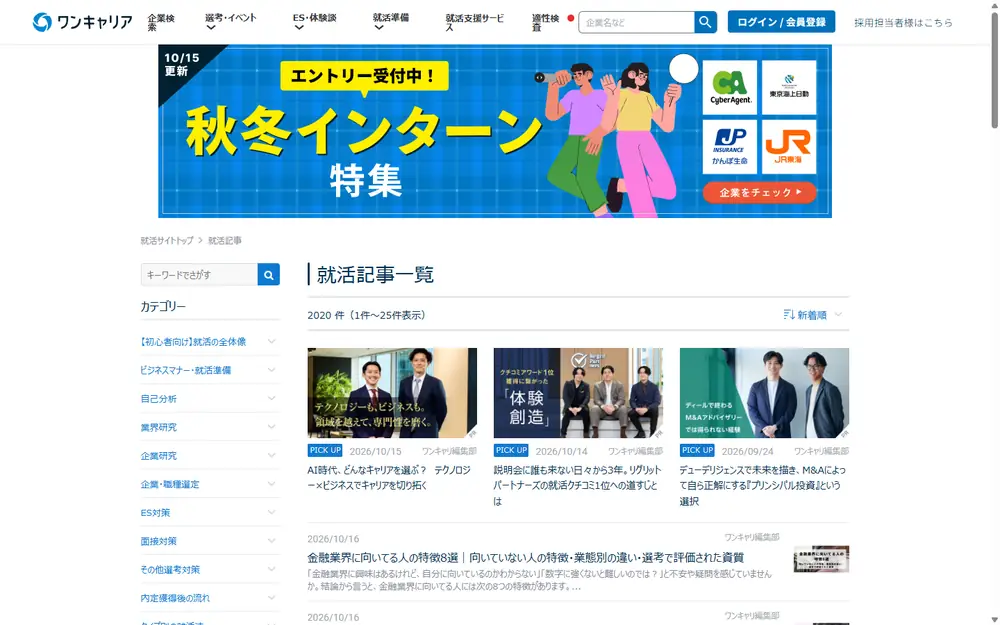The height and width of the screenshot is (625, 1000).
Task: Click the 金融業界 article small thumbnail
Action: click(821, 559)
